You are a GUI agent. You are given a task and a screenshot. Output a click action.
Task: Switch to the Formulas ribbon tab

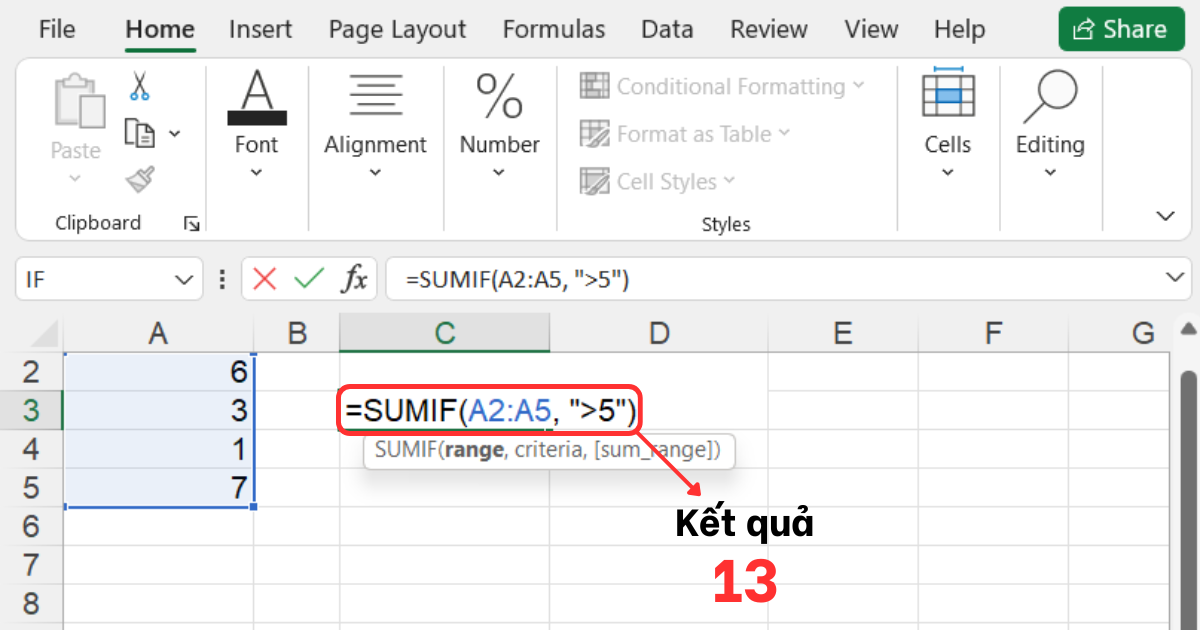(554, 29)
